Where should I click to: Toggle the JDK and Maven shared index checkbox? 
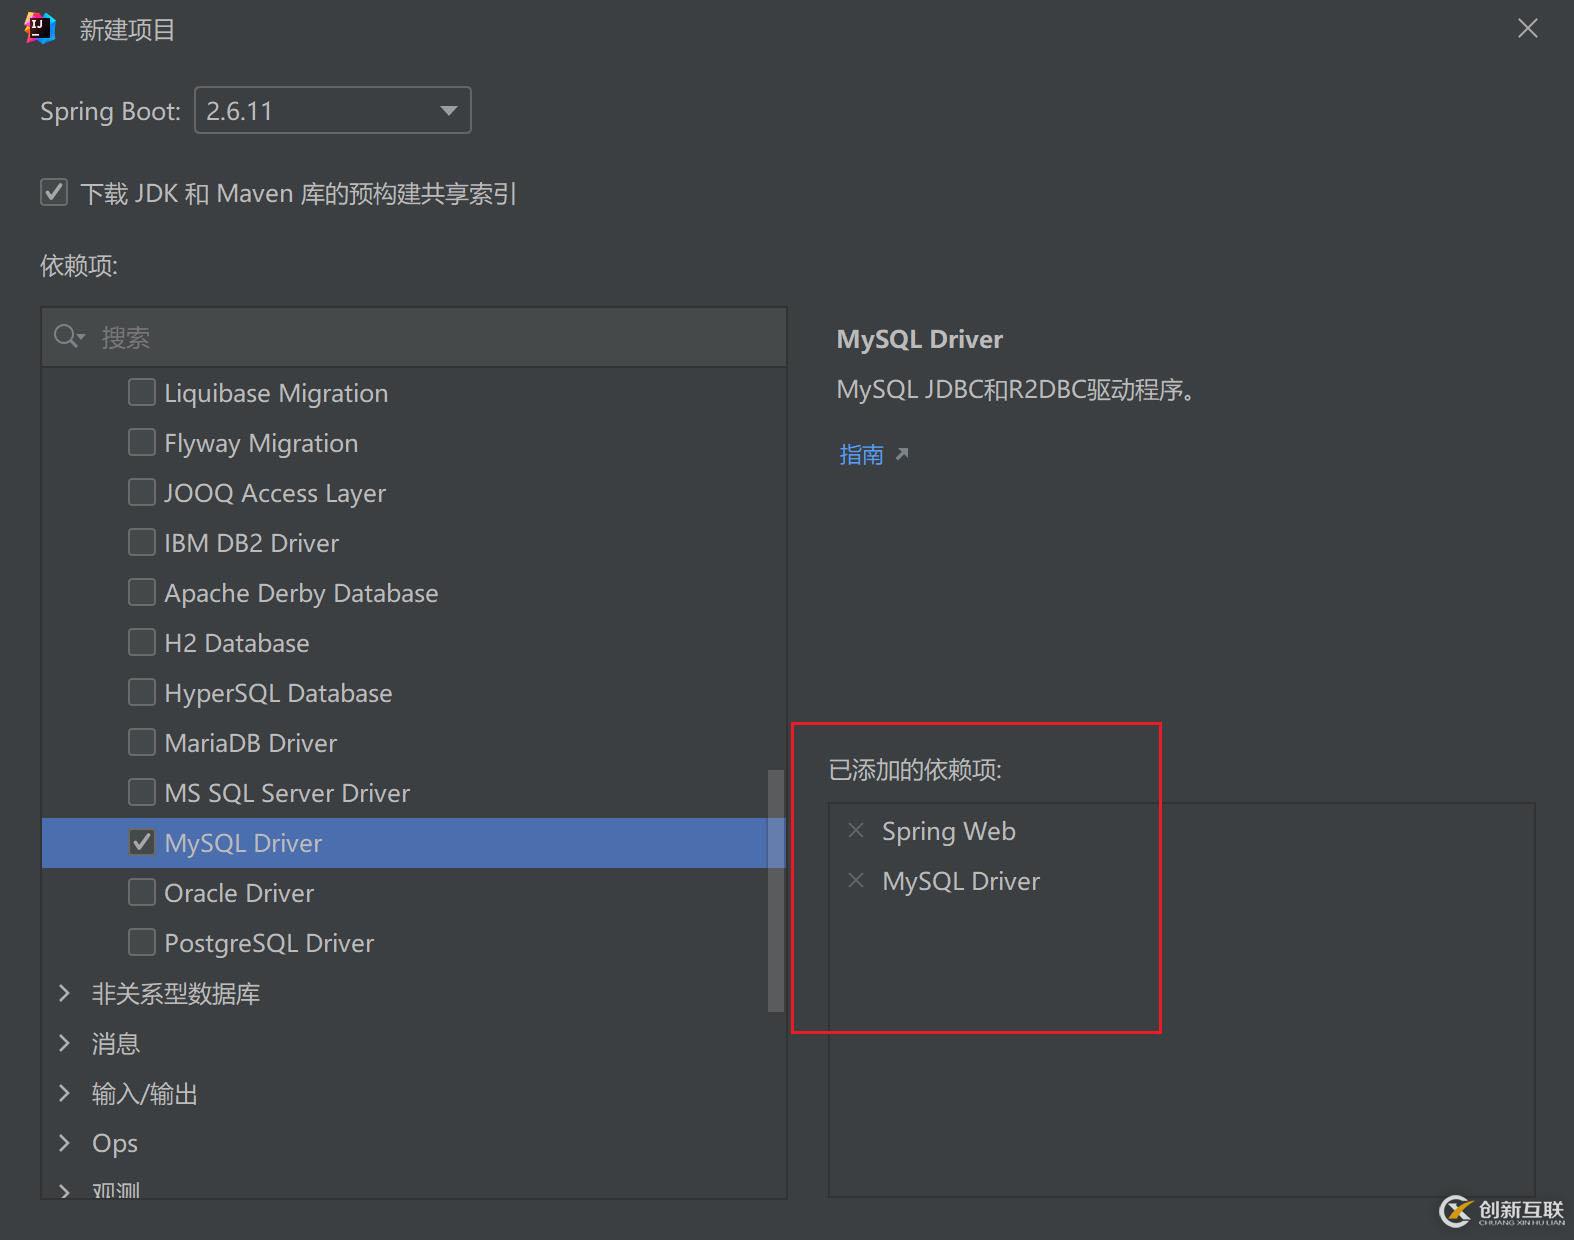[54, 192]
